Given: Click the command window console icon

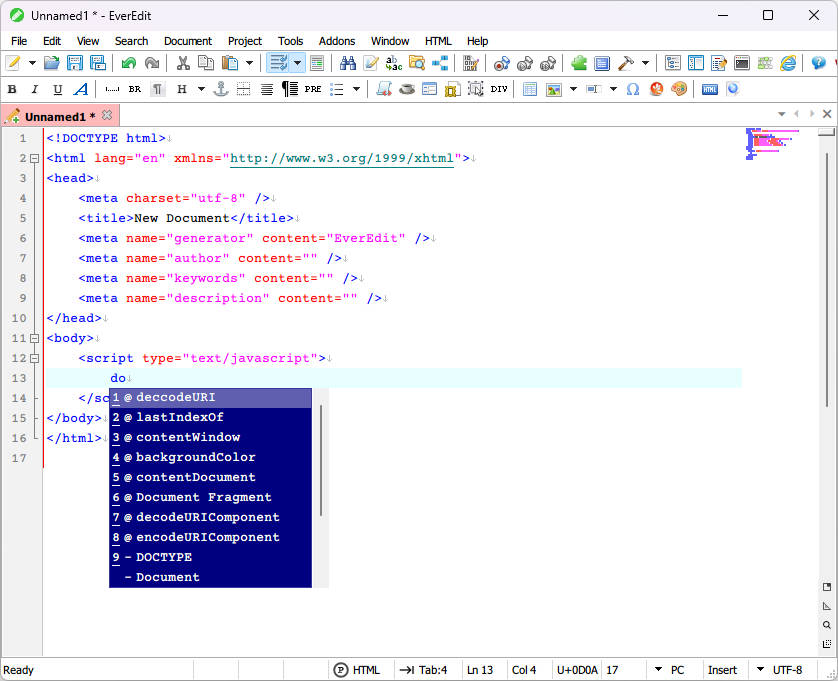Looking at the screenshot, I should pyautogui.click(x=741, y=63).
